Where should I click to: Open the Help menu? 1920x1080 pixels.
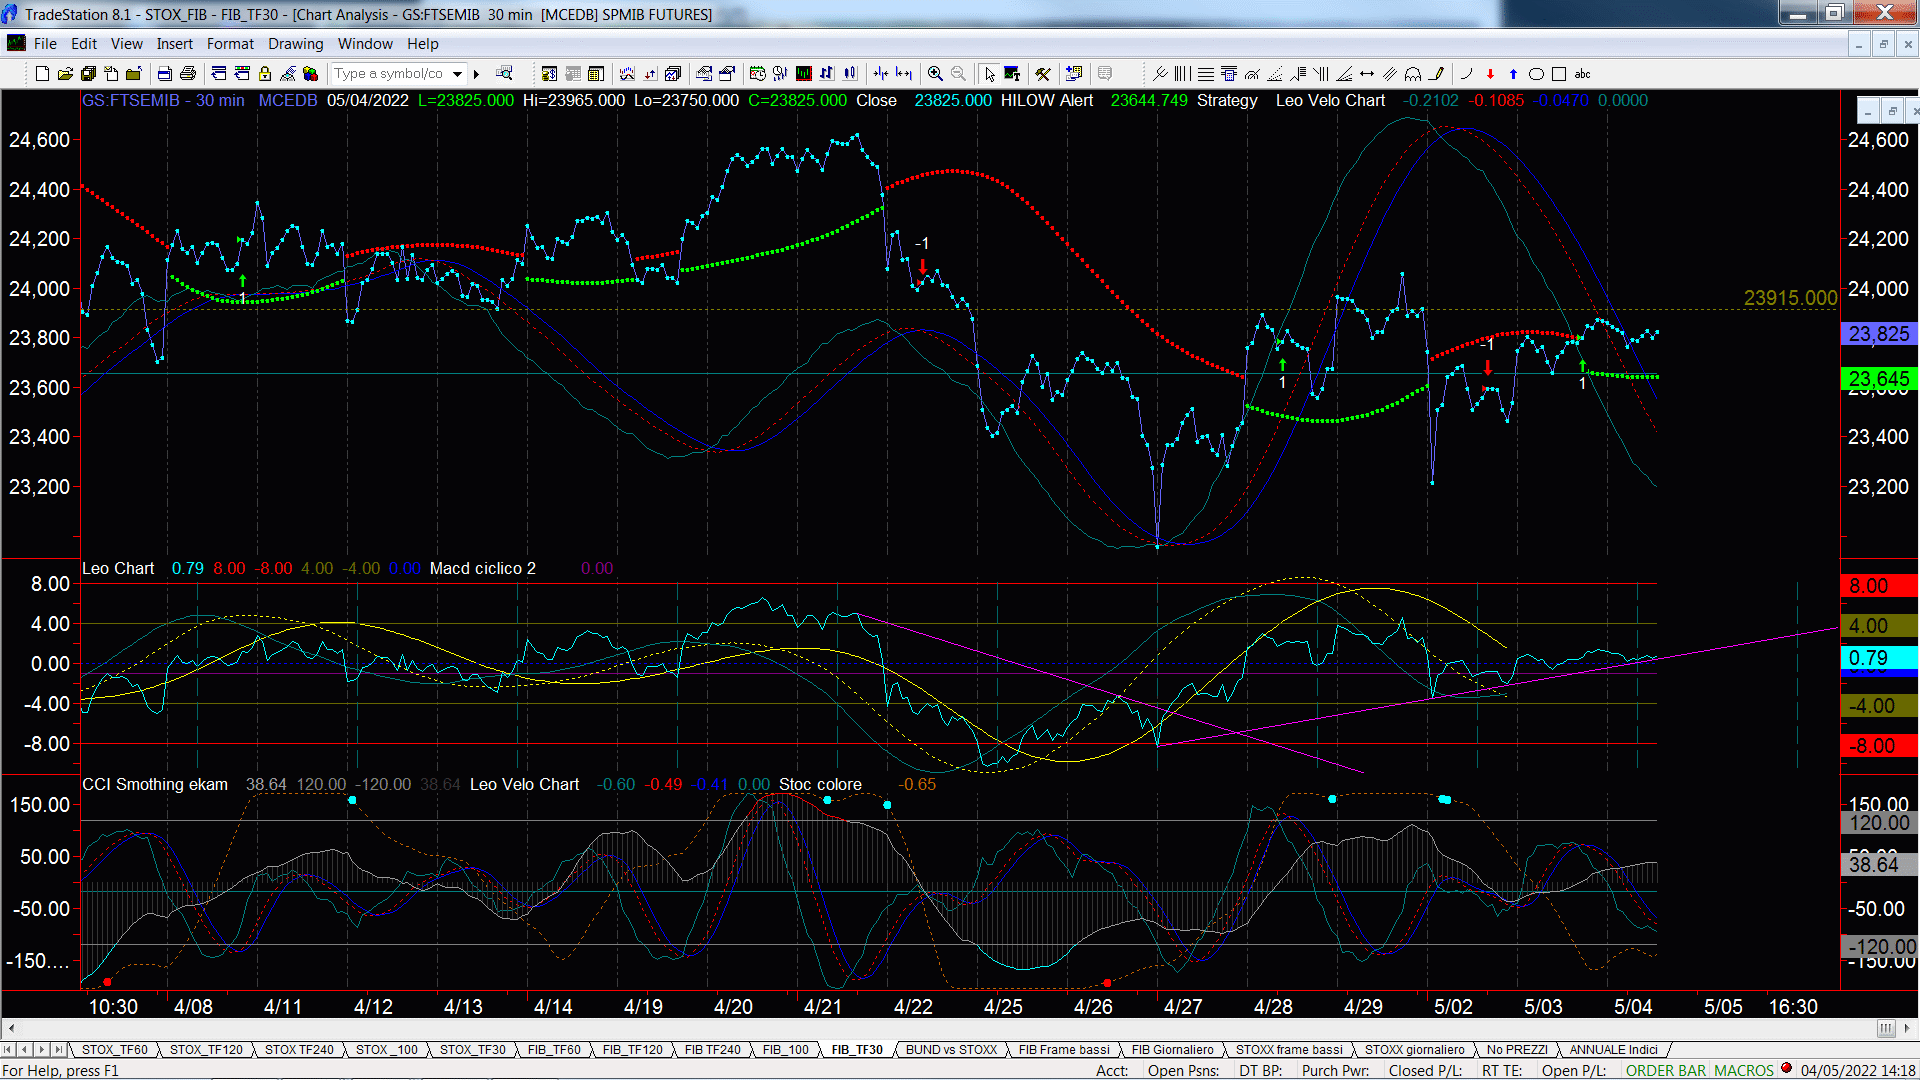[422, 44]
